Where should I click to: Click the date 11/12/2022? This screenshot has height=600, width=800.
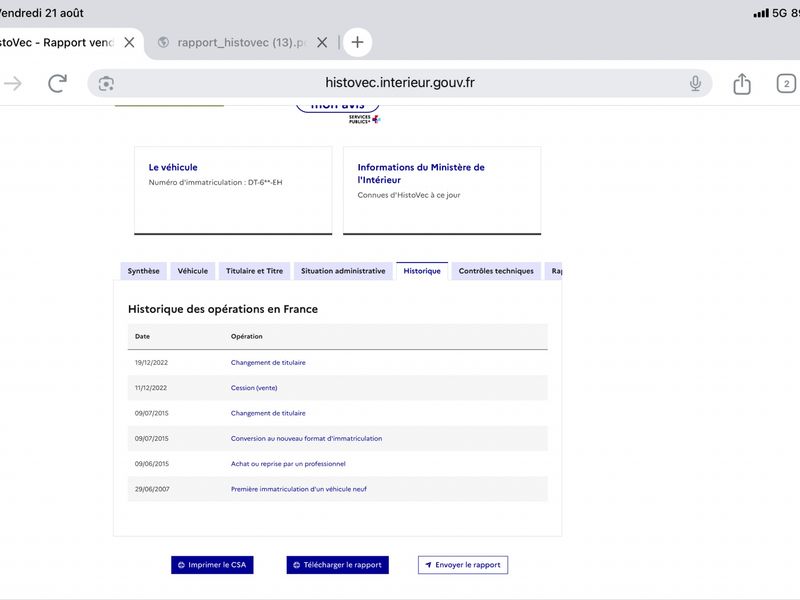151,388
